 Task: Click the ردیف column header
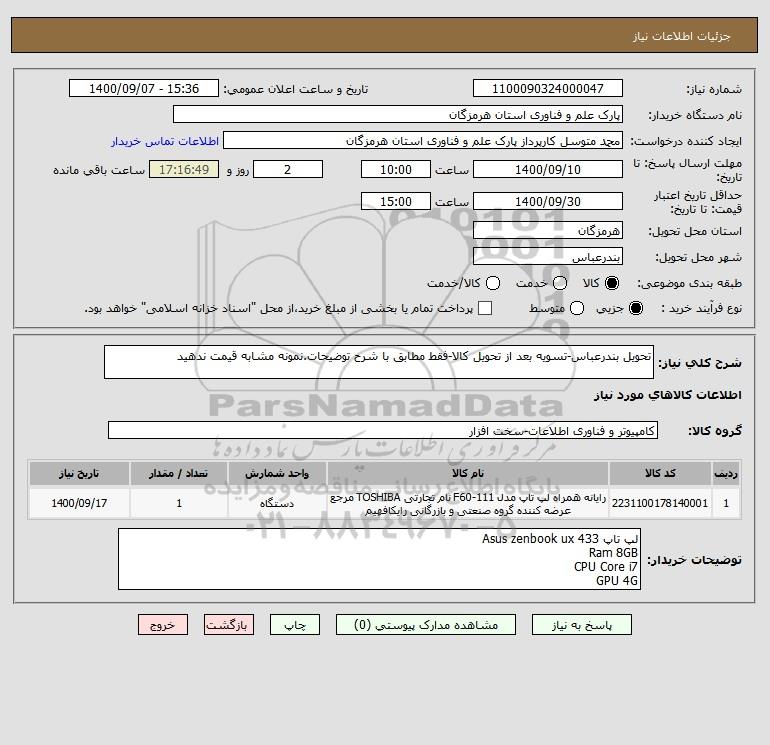point(726,473)
